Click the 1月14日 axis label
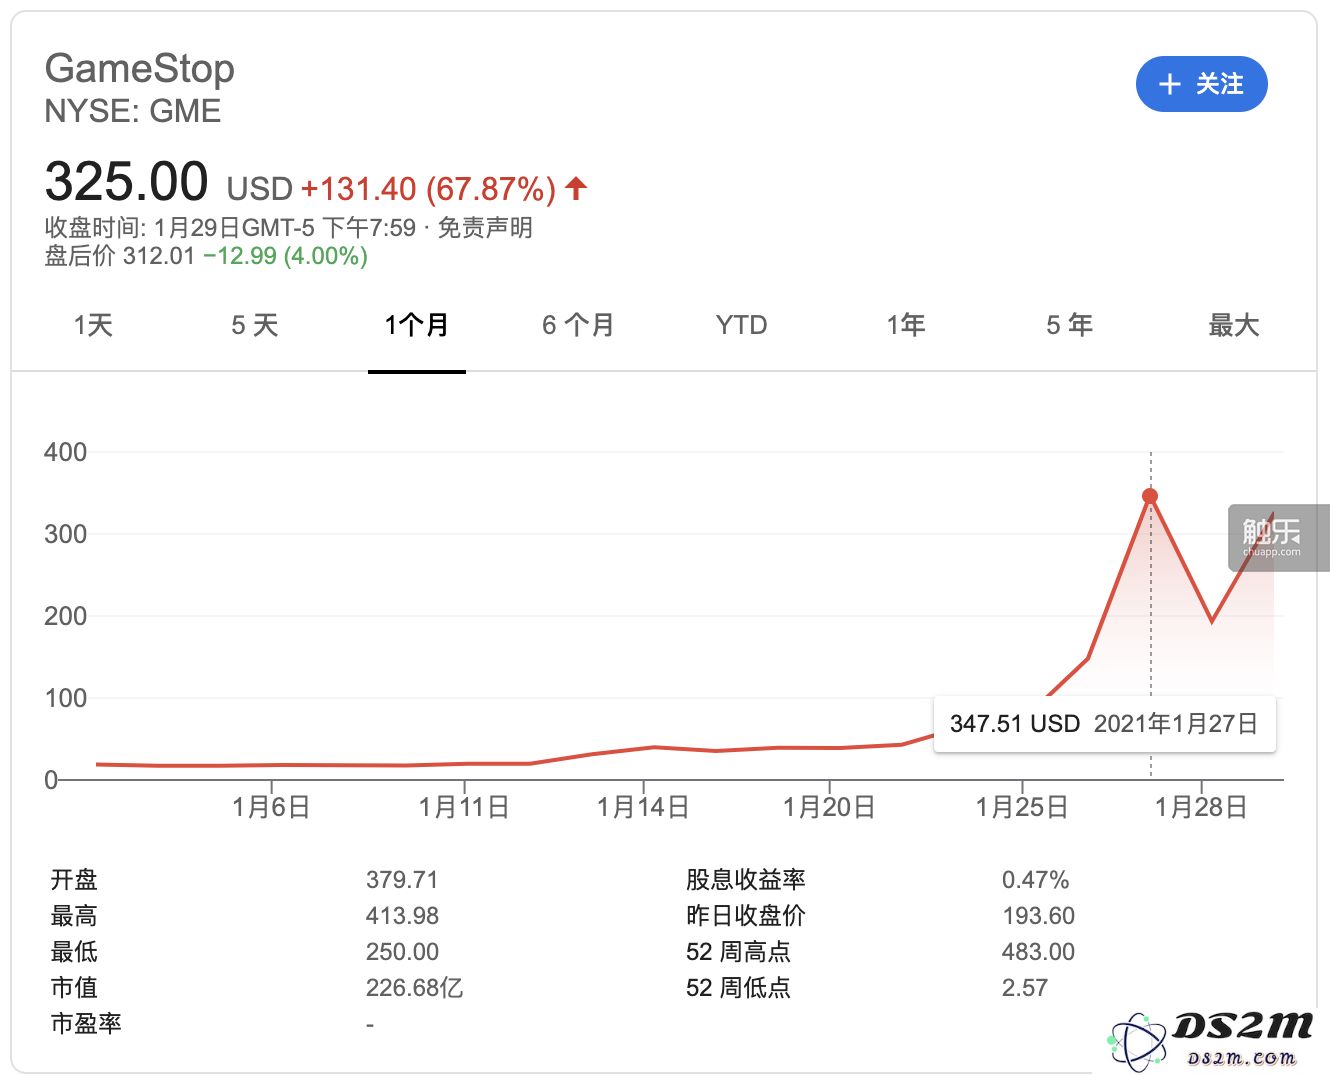 (x=643, y=807)
